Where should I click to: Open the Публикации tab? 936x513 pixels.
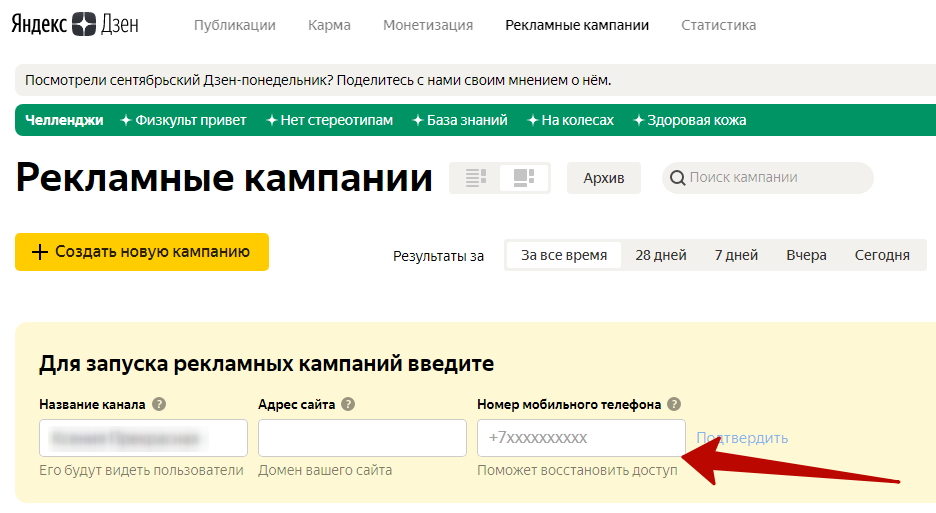235,25
